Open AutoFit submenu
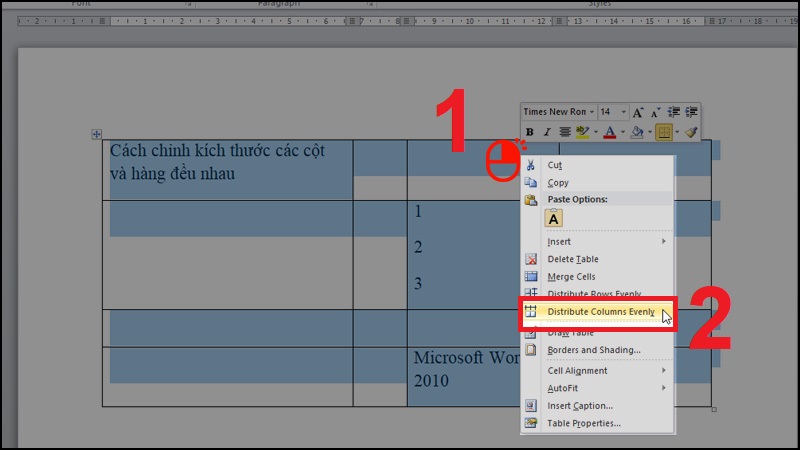Viewport: 800px width, 450px height. pos(598,388)
